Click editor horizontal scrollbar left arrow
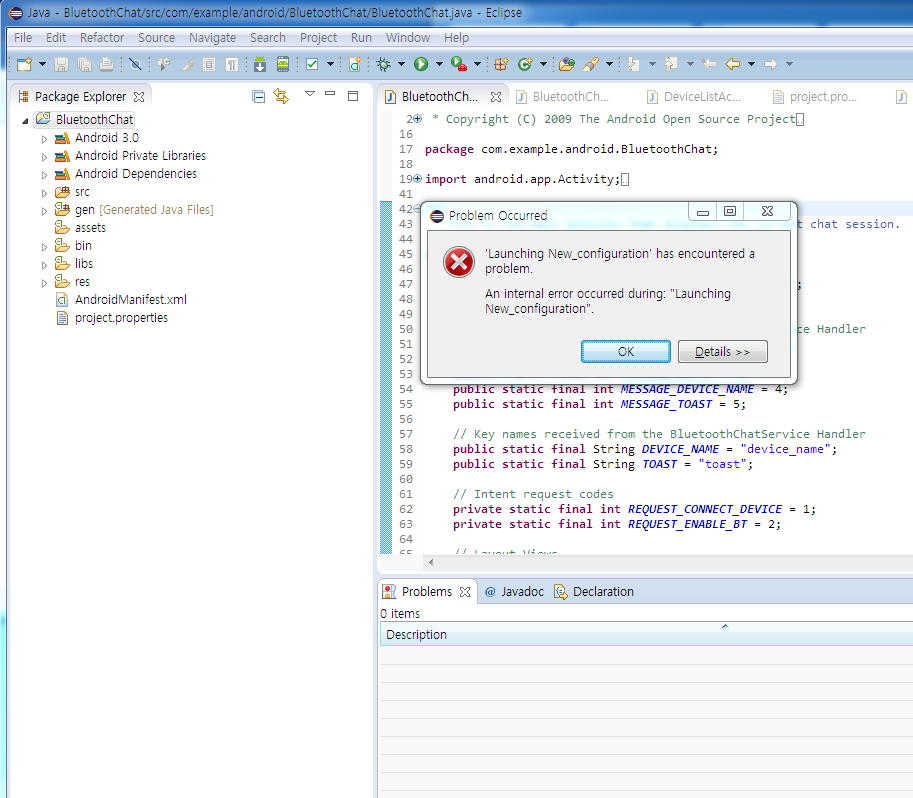 pyautogui.click(x=431, y=563)
